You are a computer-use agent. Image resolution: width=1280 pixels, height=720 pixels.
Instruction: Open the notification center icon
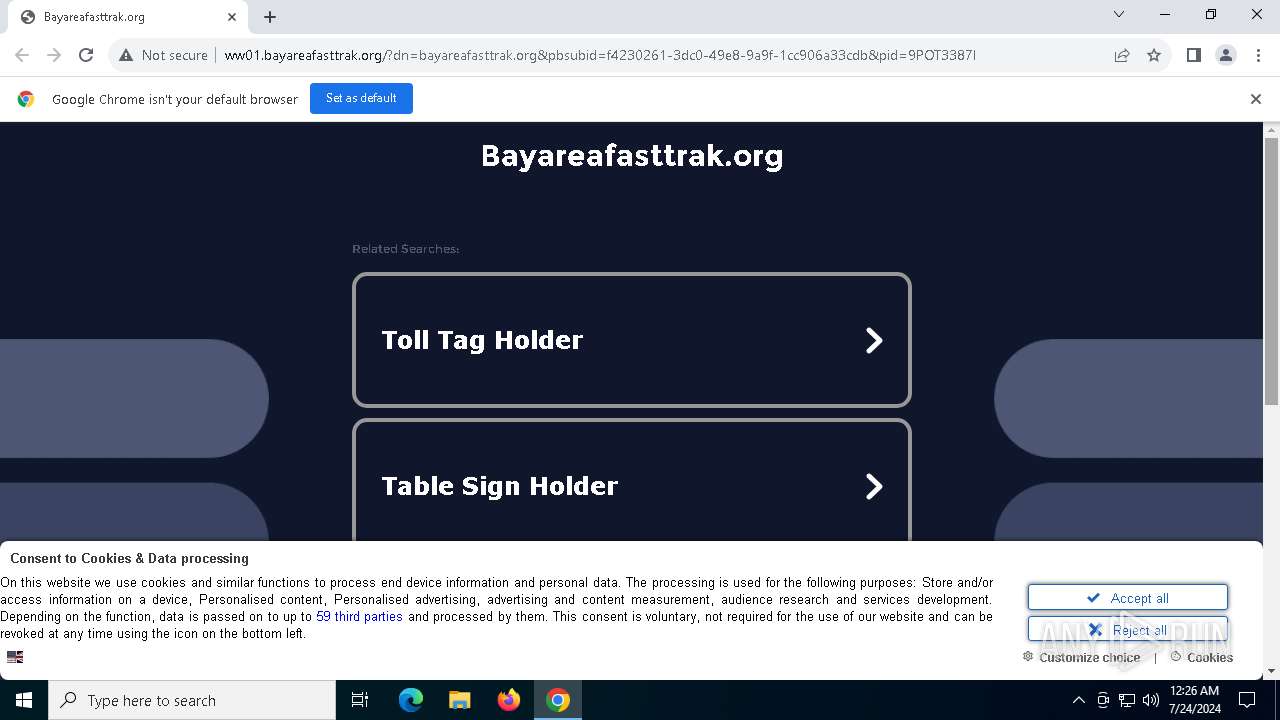[x=1247, y=700]
